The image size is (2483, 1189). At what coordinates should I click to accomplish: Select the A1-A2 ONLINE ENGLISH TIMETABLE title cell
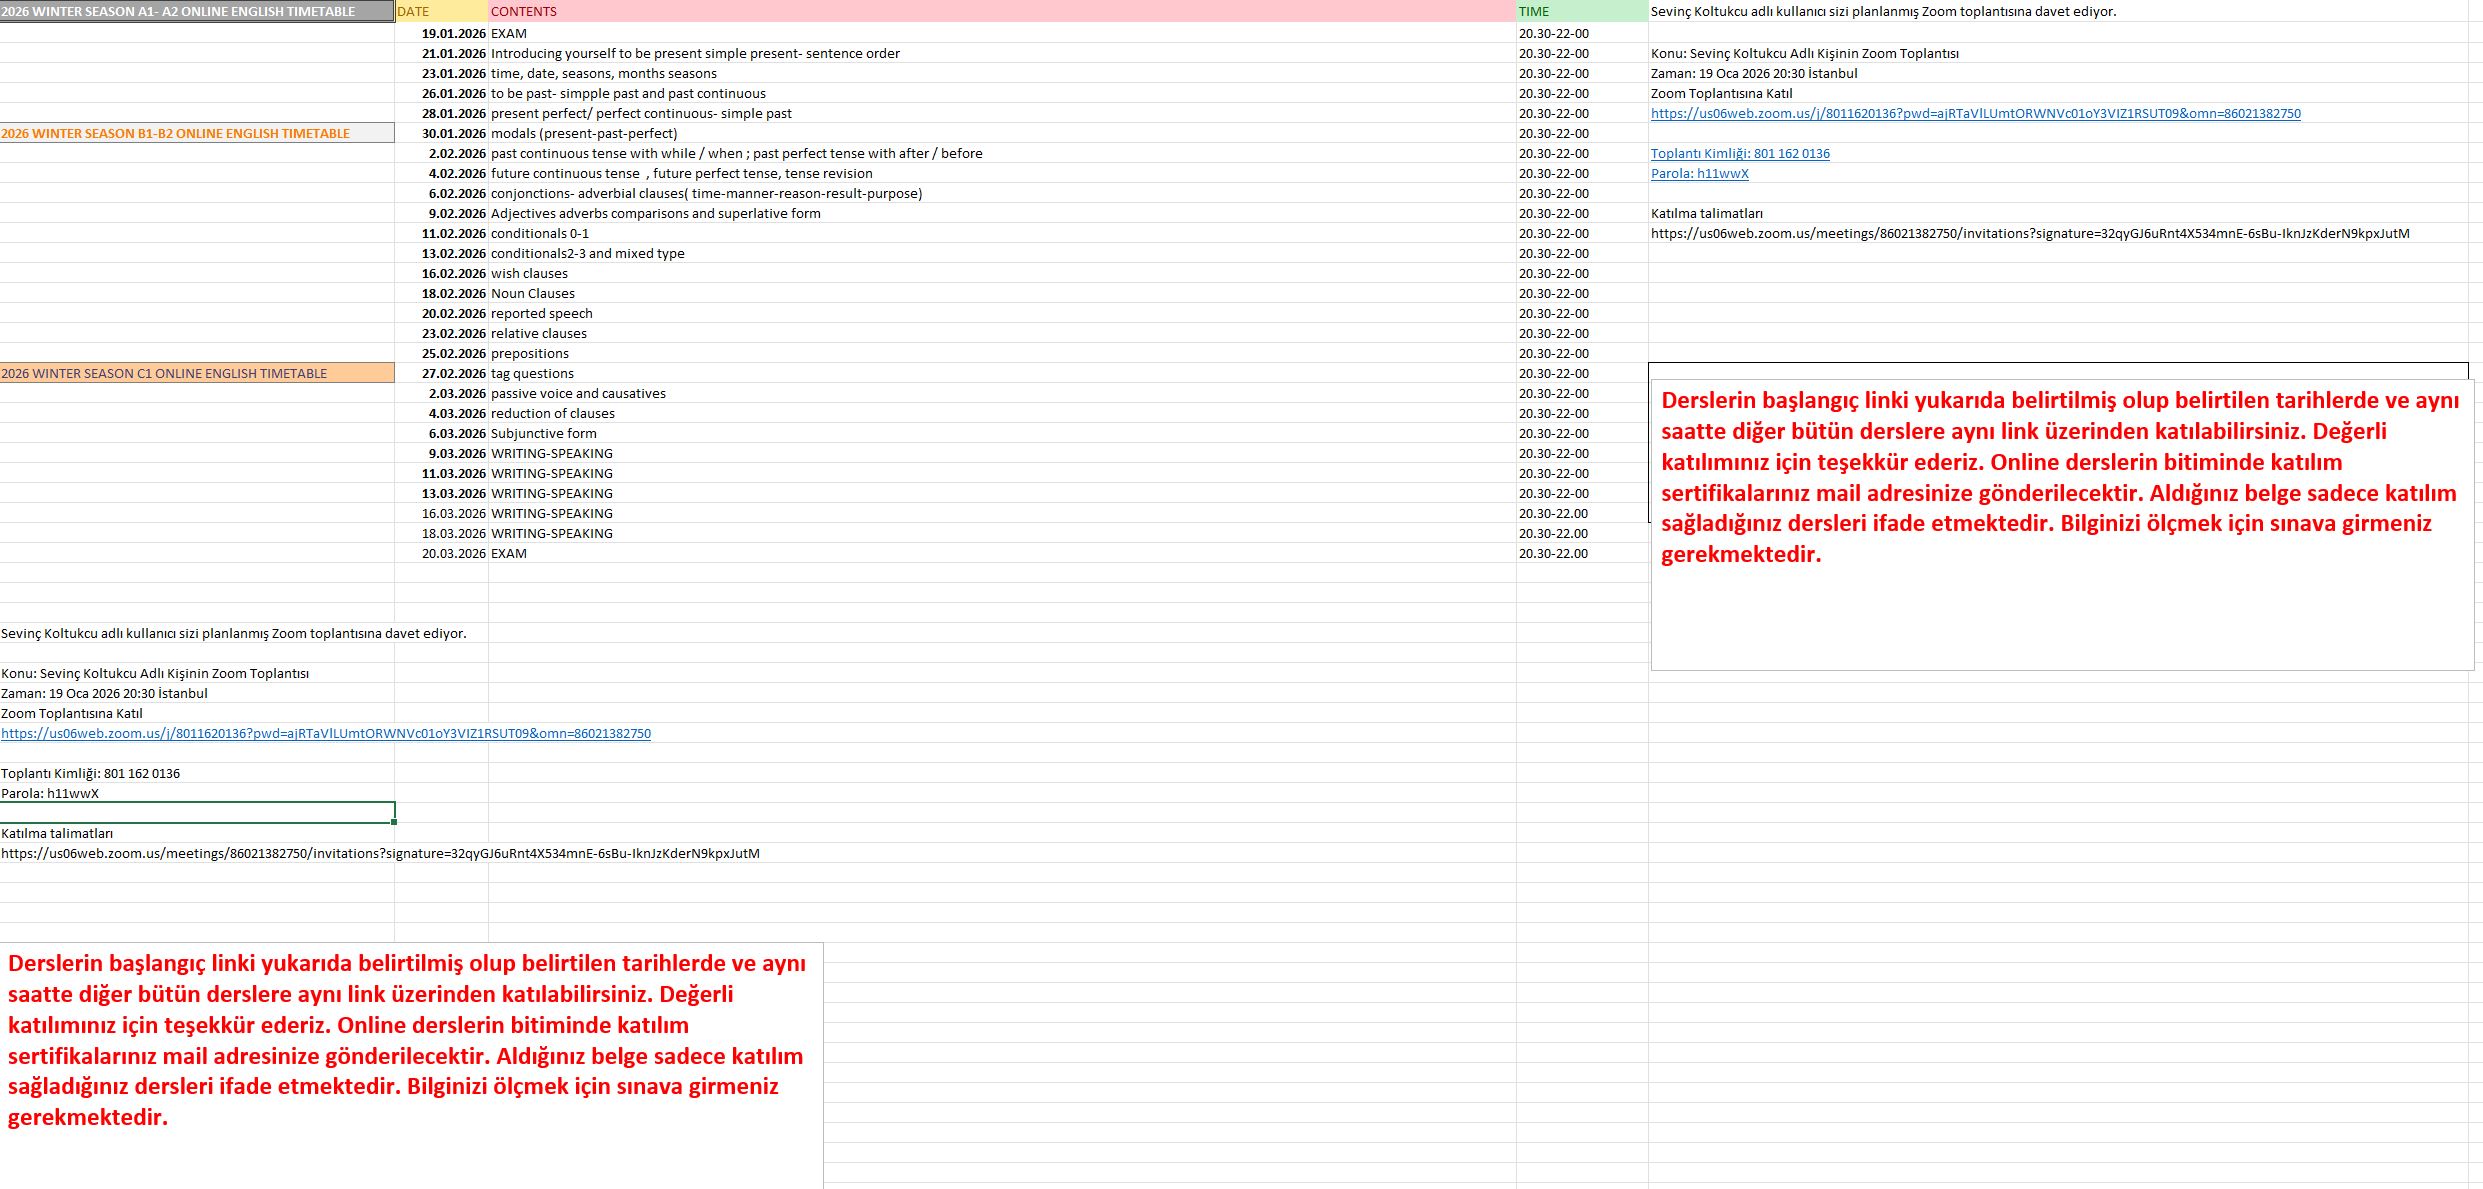point(196,12)
